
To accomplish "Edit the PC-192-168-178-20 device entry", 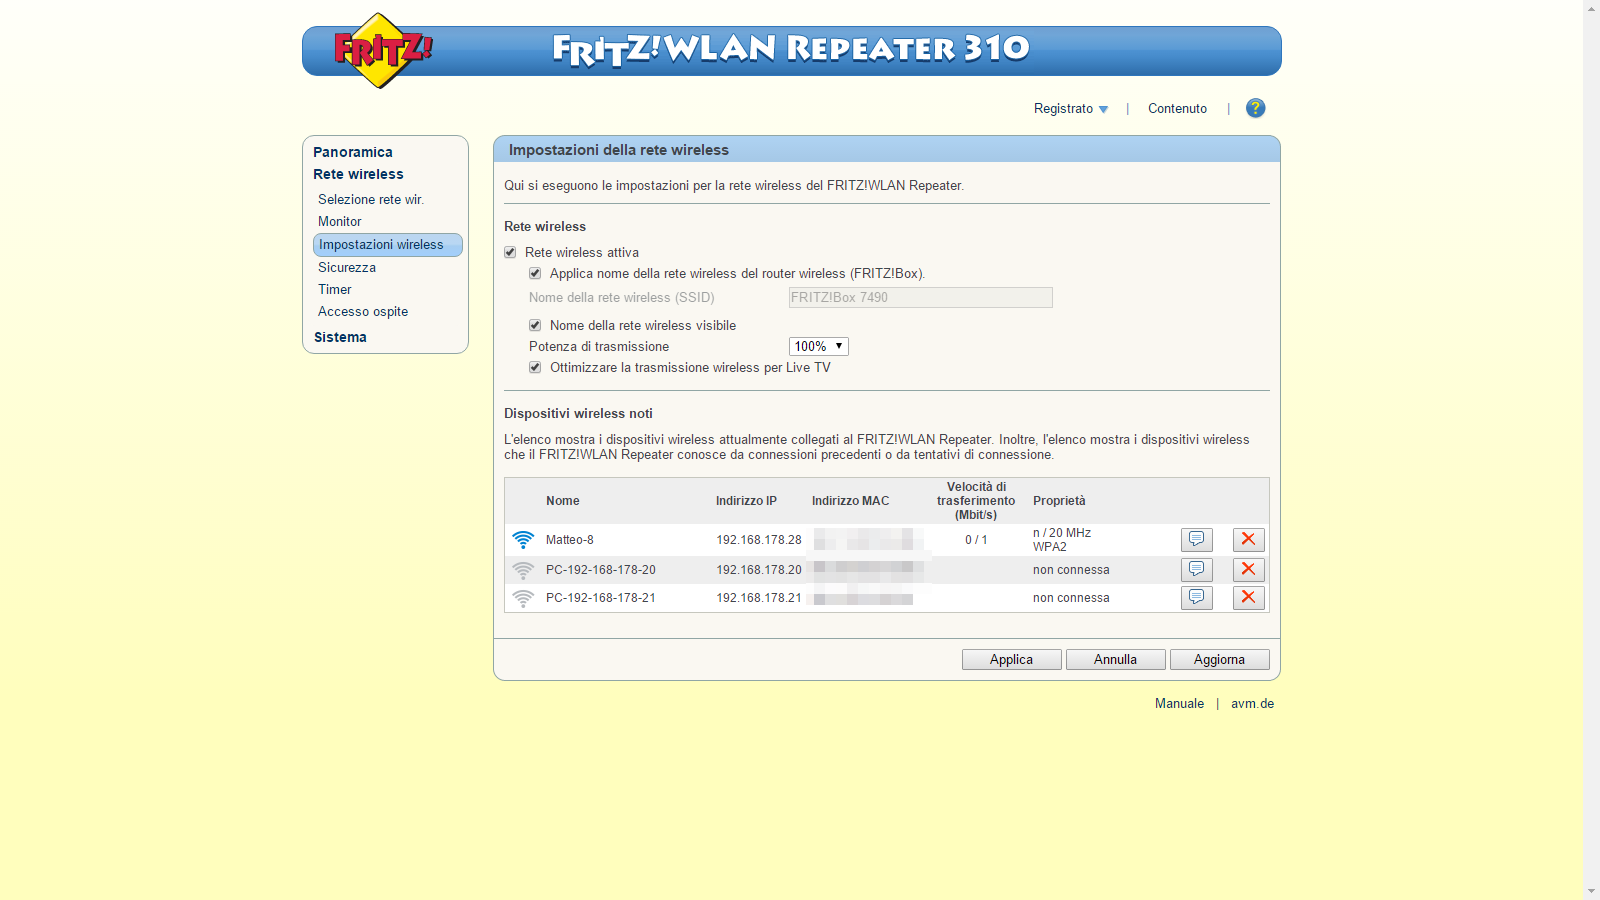I will [1196, 570].
